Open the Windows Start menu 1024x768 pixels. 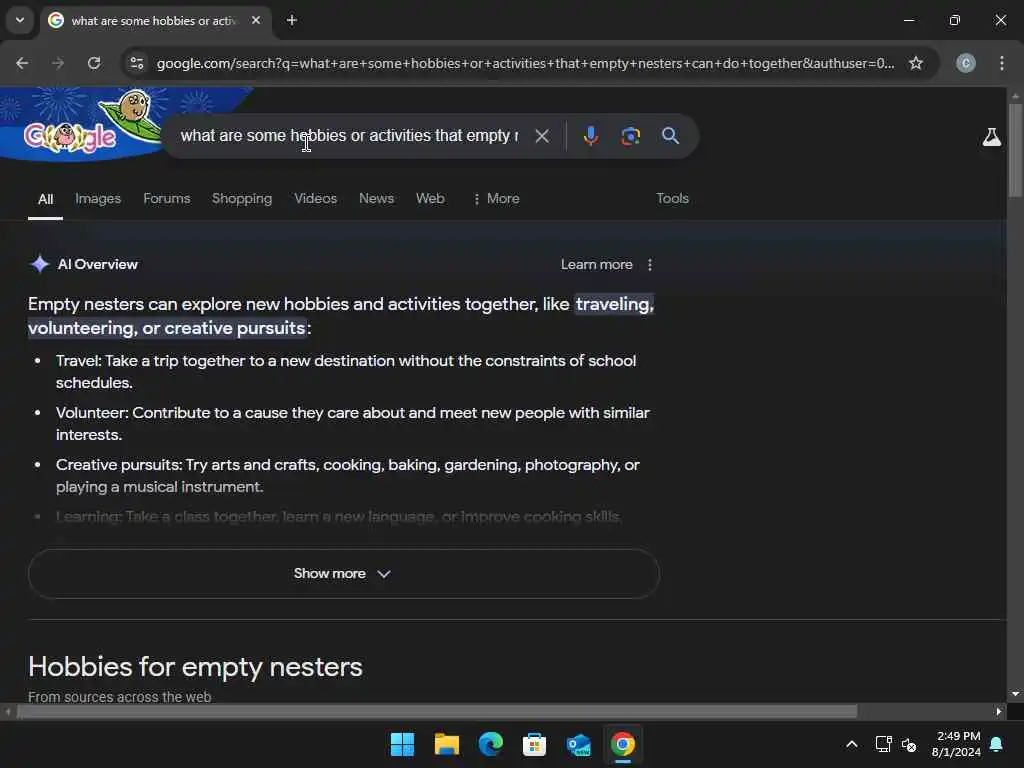[402, 744]
